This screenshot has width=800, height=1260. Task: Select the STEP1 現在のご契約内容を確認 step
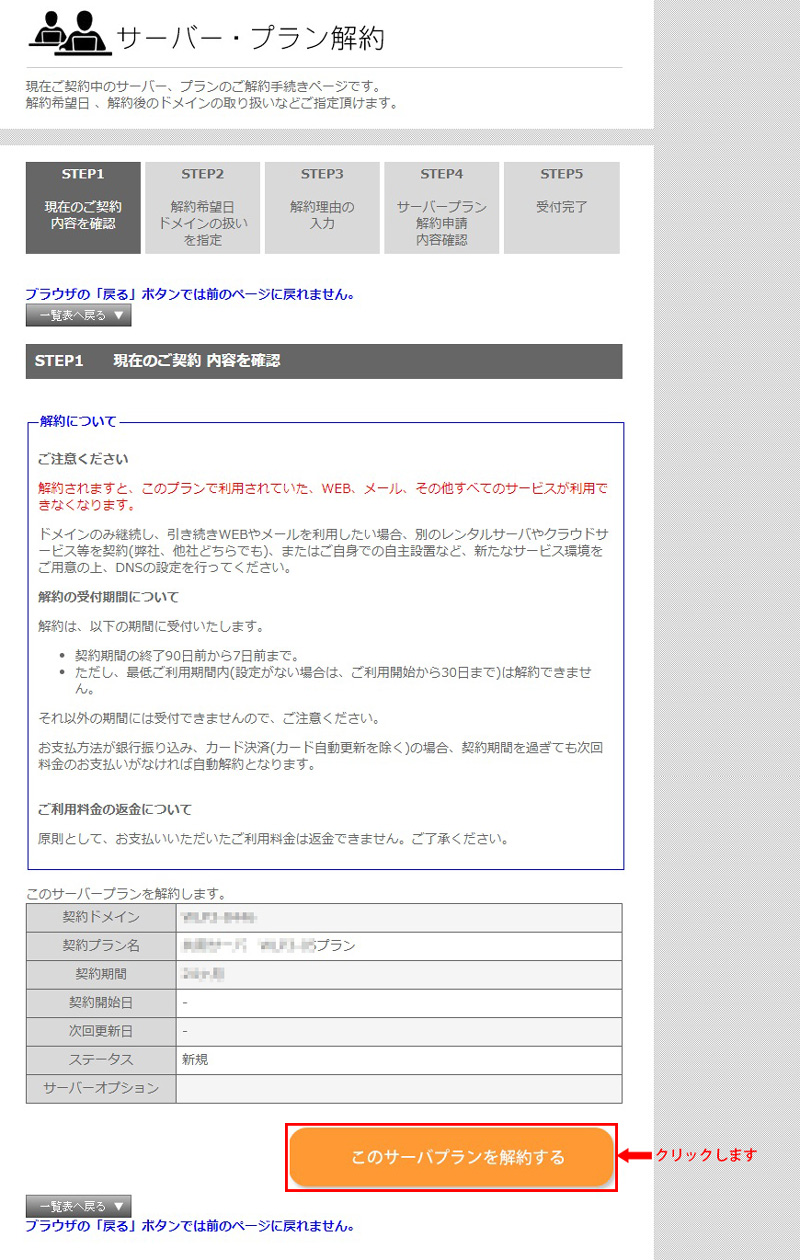pos(83,207)
